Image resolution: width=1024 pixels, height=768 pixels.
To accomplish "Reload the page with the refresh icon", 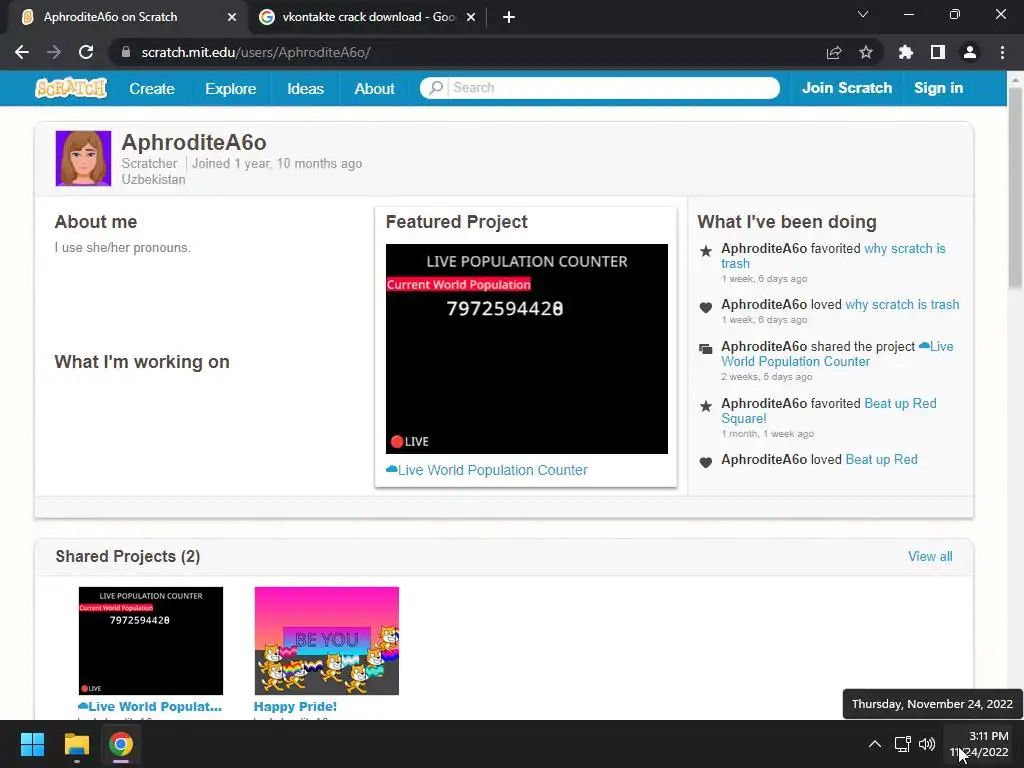I will coord(86,52).
